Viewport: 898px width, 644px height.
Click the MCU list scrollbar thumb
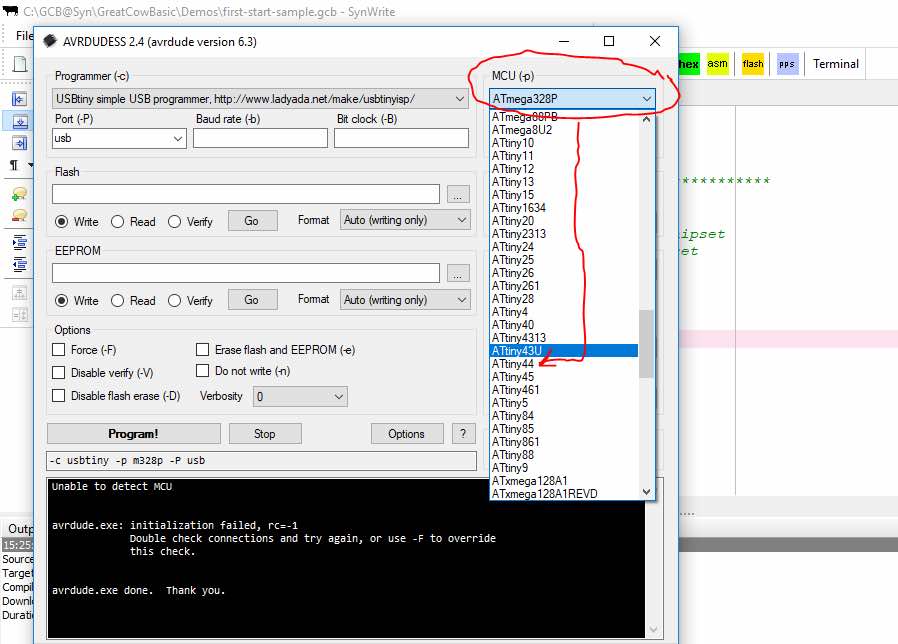[646, 344]
